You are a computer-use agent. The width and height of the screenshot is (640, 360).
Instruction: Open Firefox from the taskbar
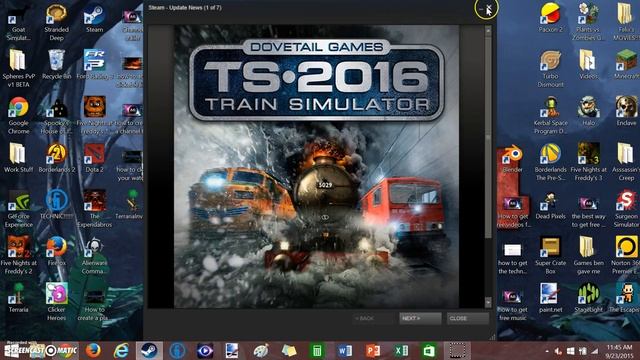click(x=93, y=351)
